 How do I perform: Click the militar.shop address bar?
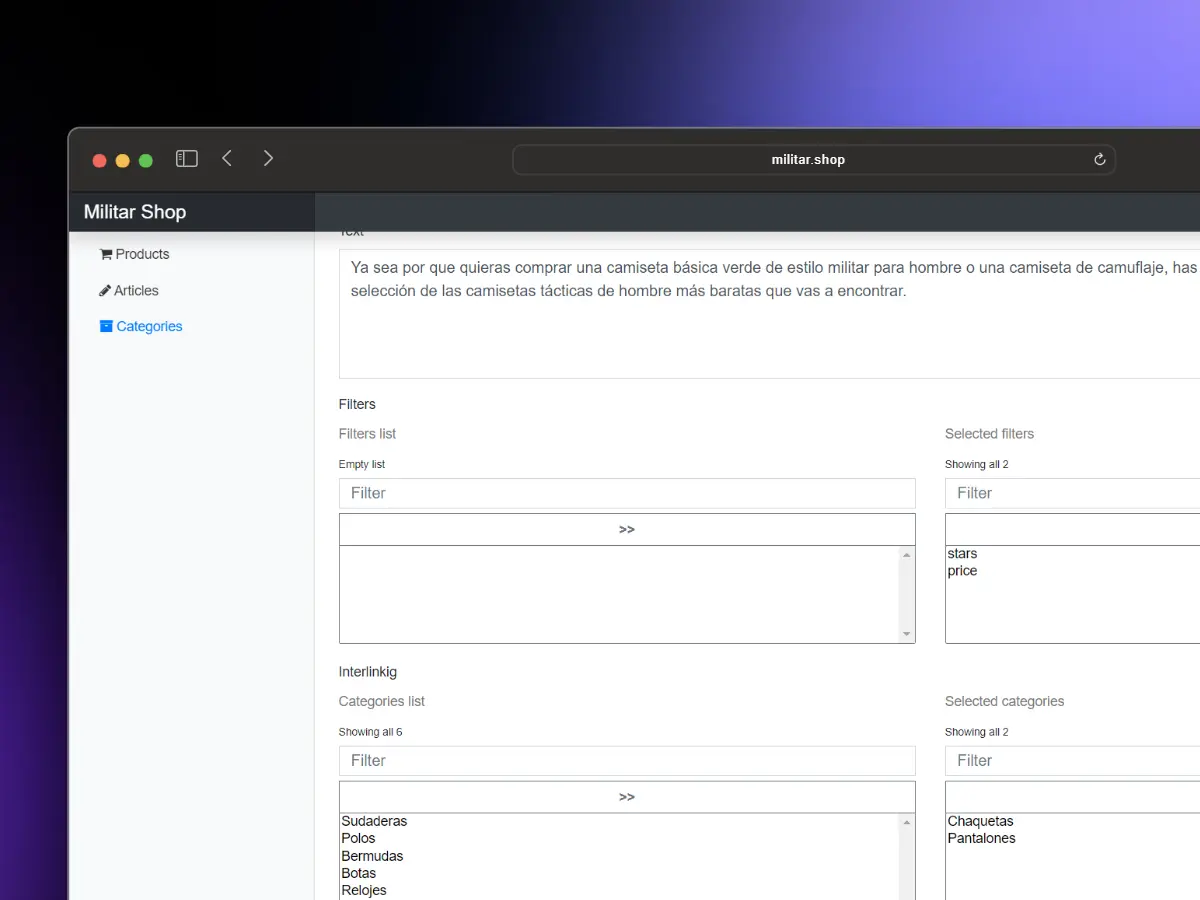(x=808, y=160)
